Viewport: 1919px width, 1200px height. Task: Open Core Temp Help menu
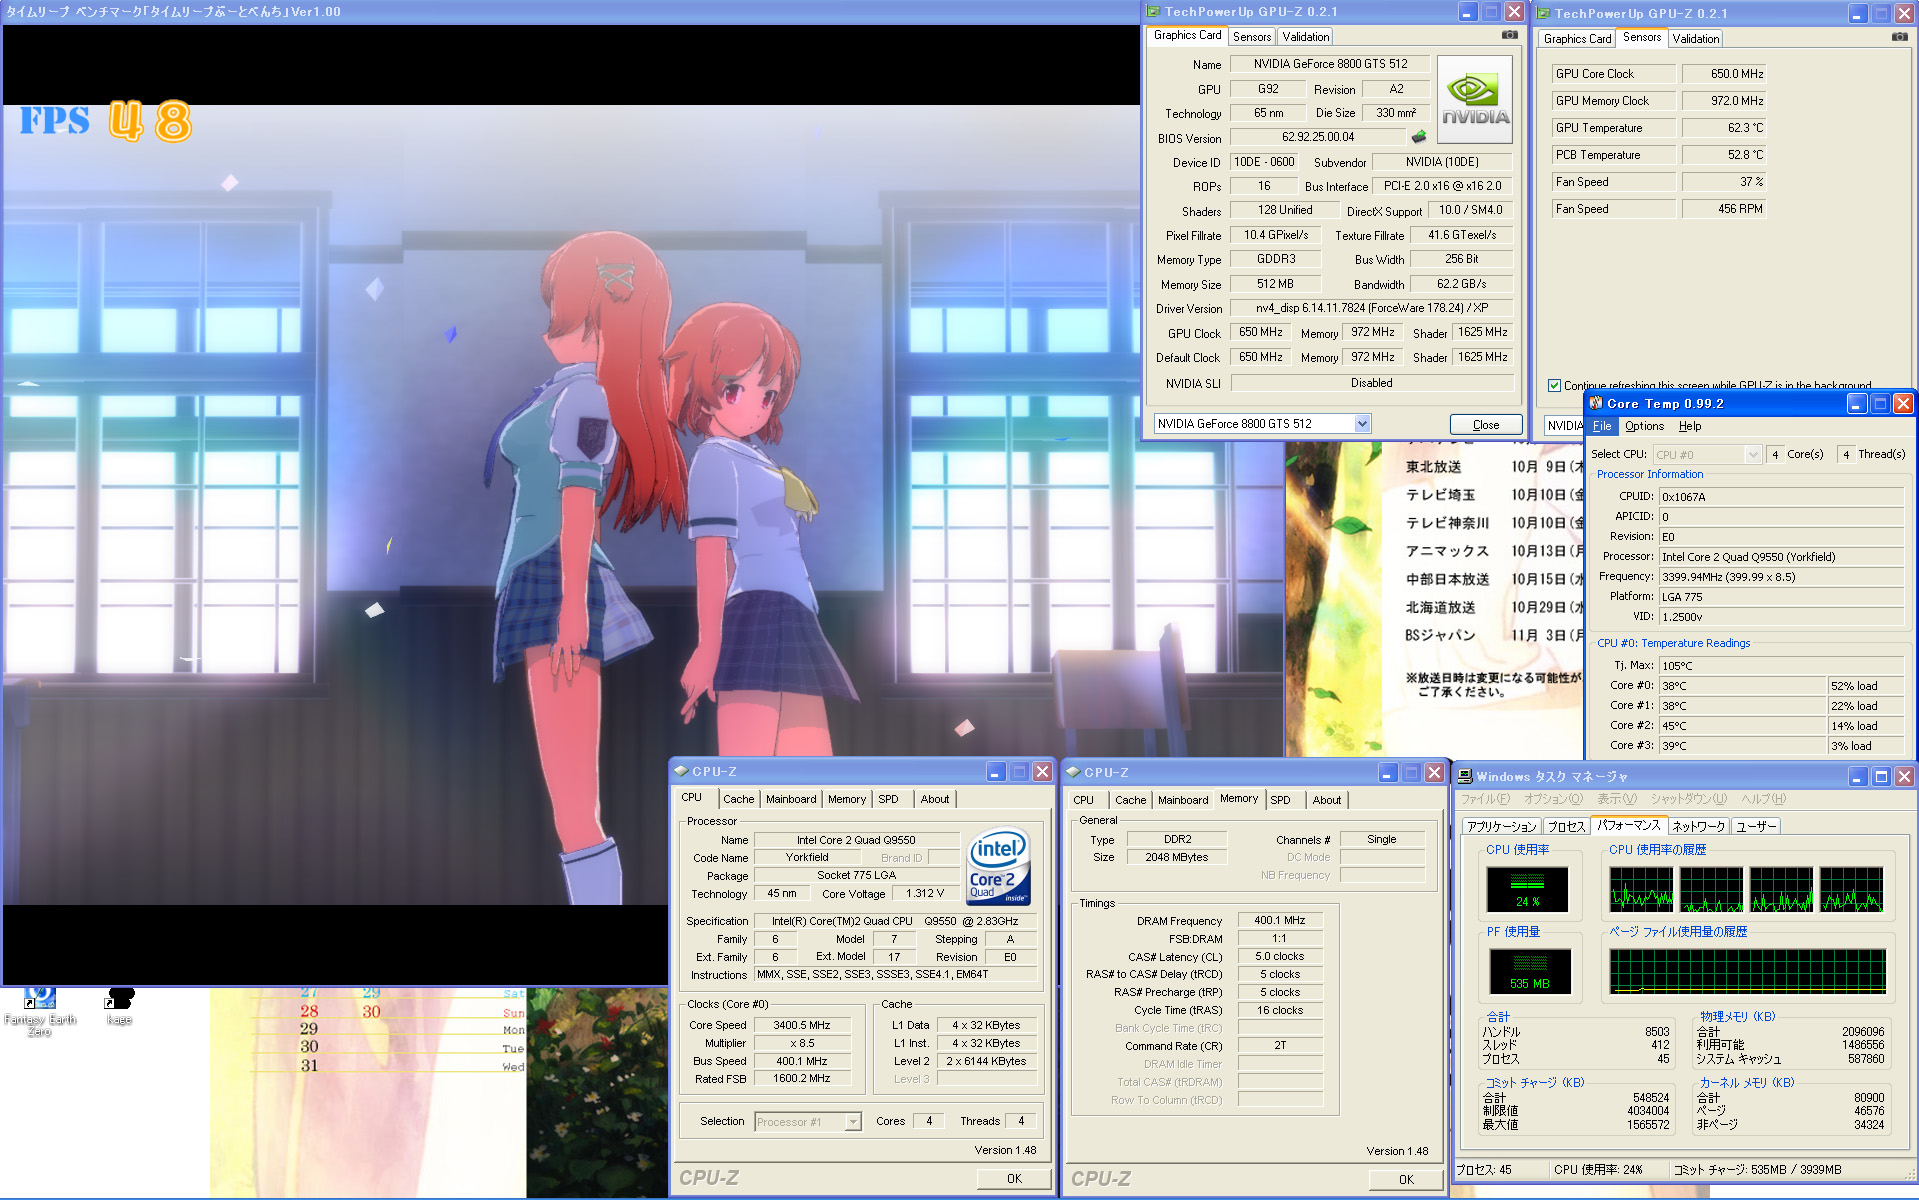[1690, 426]
